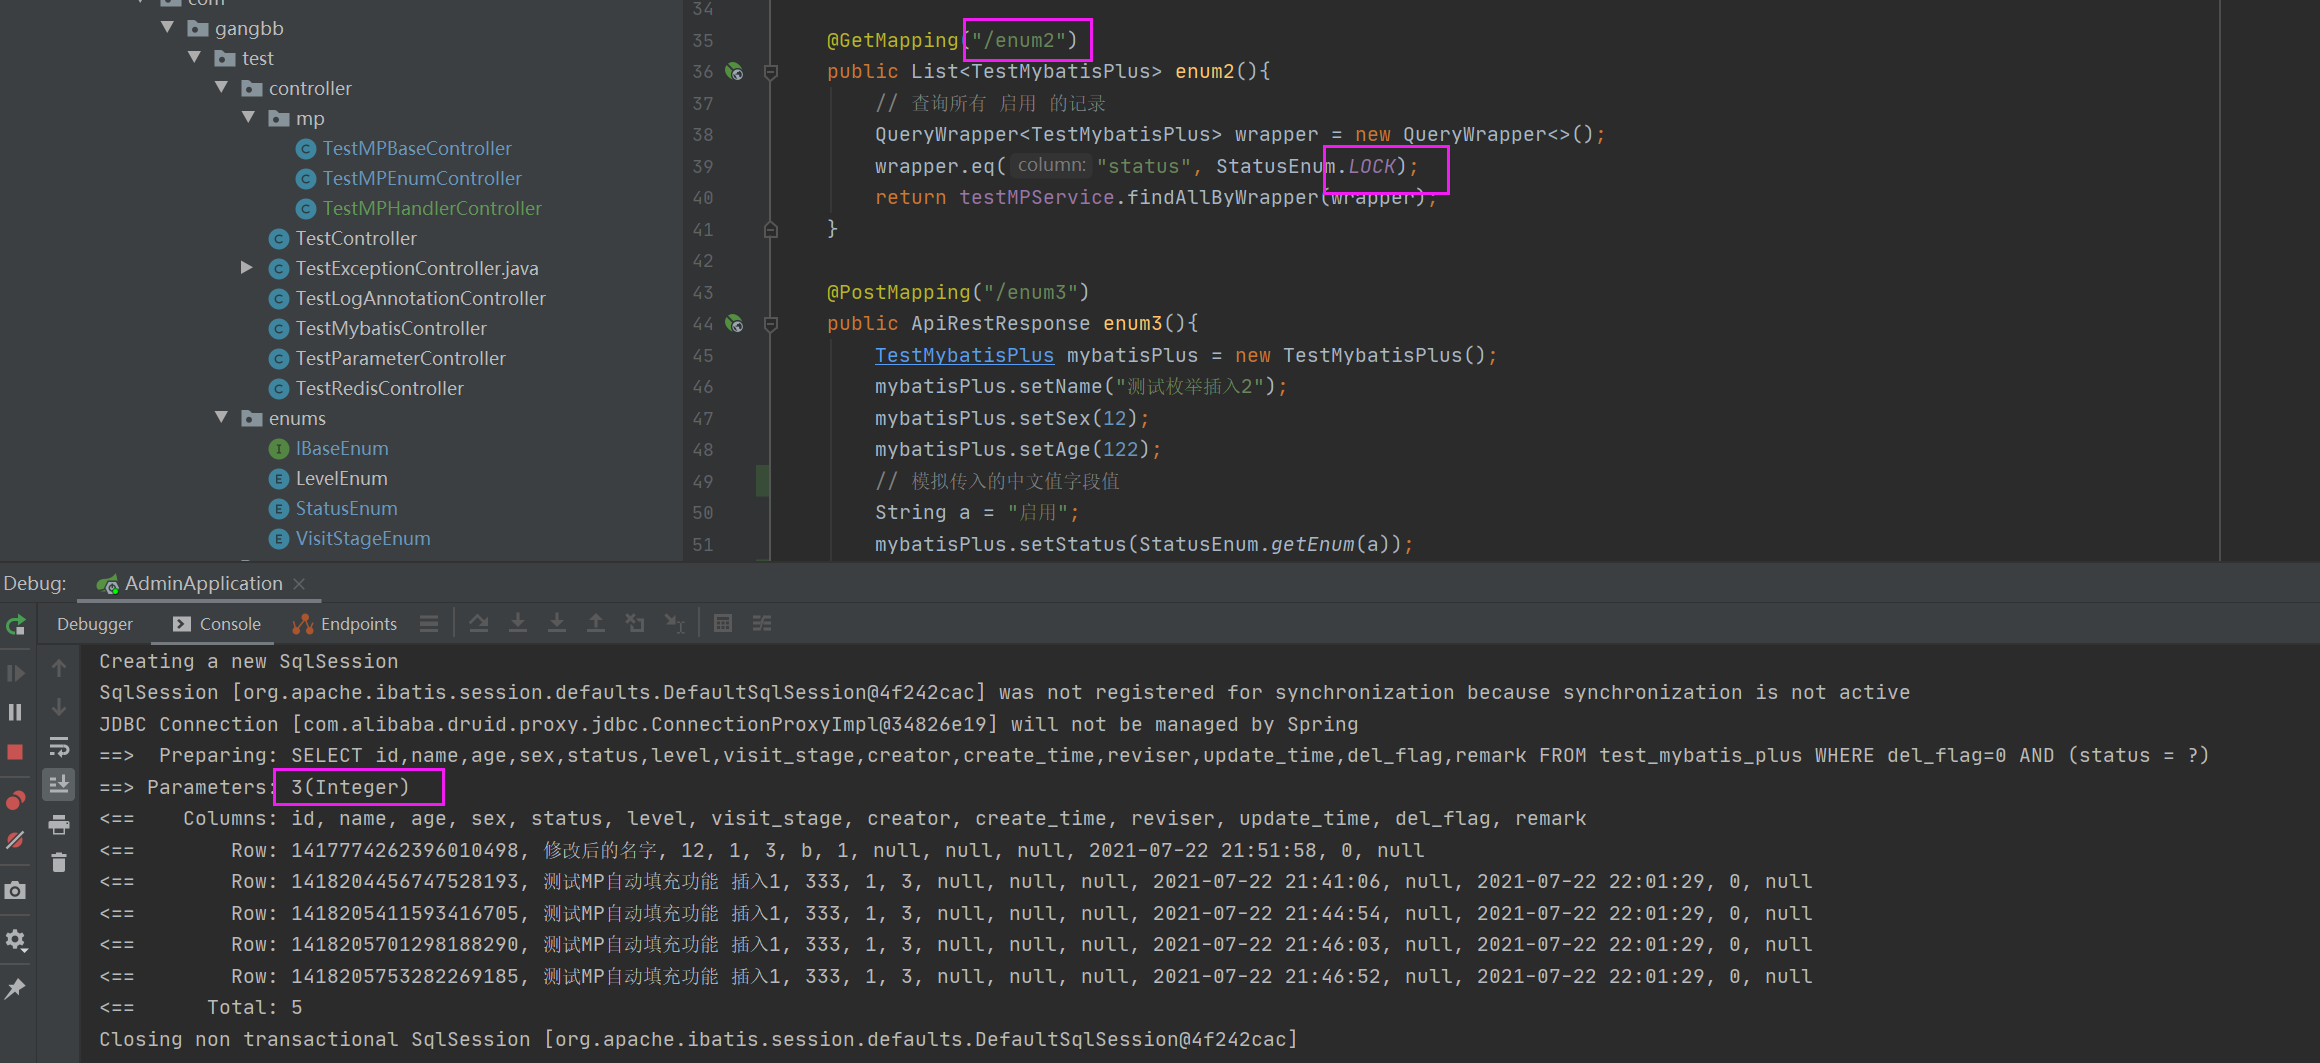Collapse the mp folder
The height and width of the screenshot is (1063, 2320).
click(x=249, y=118)
